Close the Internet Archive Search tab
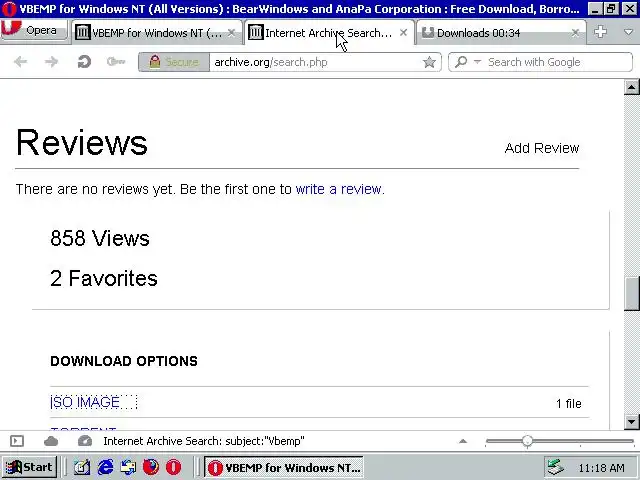Image resolution: width=640 pixels, height=480 pixels. (403, 33)
